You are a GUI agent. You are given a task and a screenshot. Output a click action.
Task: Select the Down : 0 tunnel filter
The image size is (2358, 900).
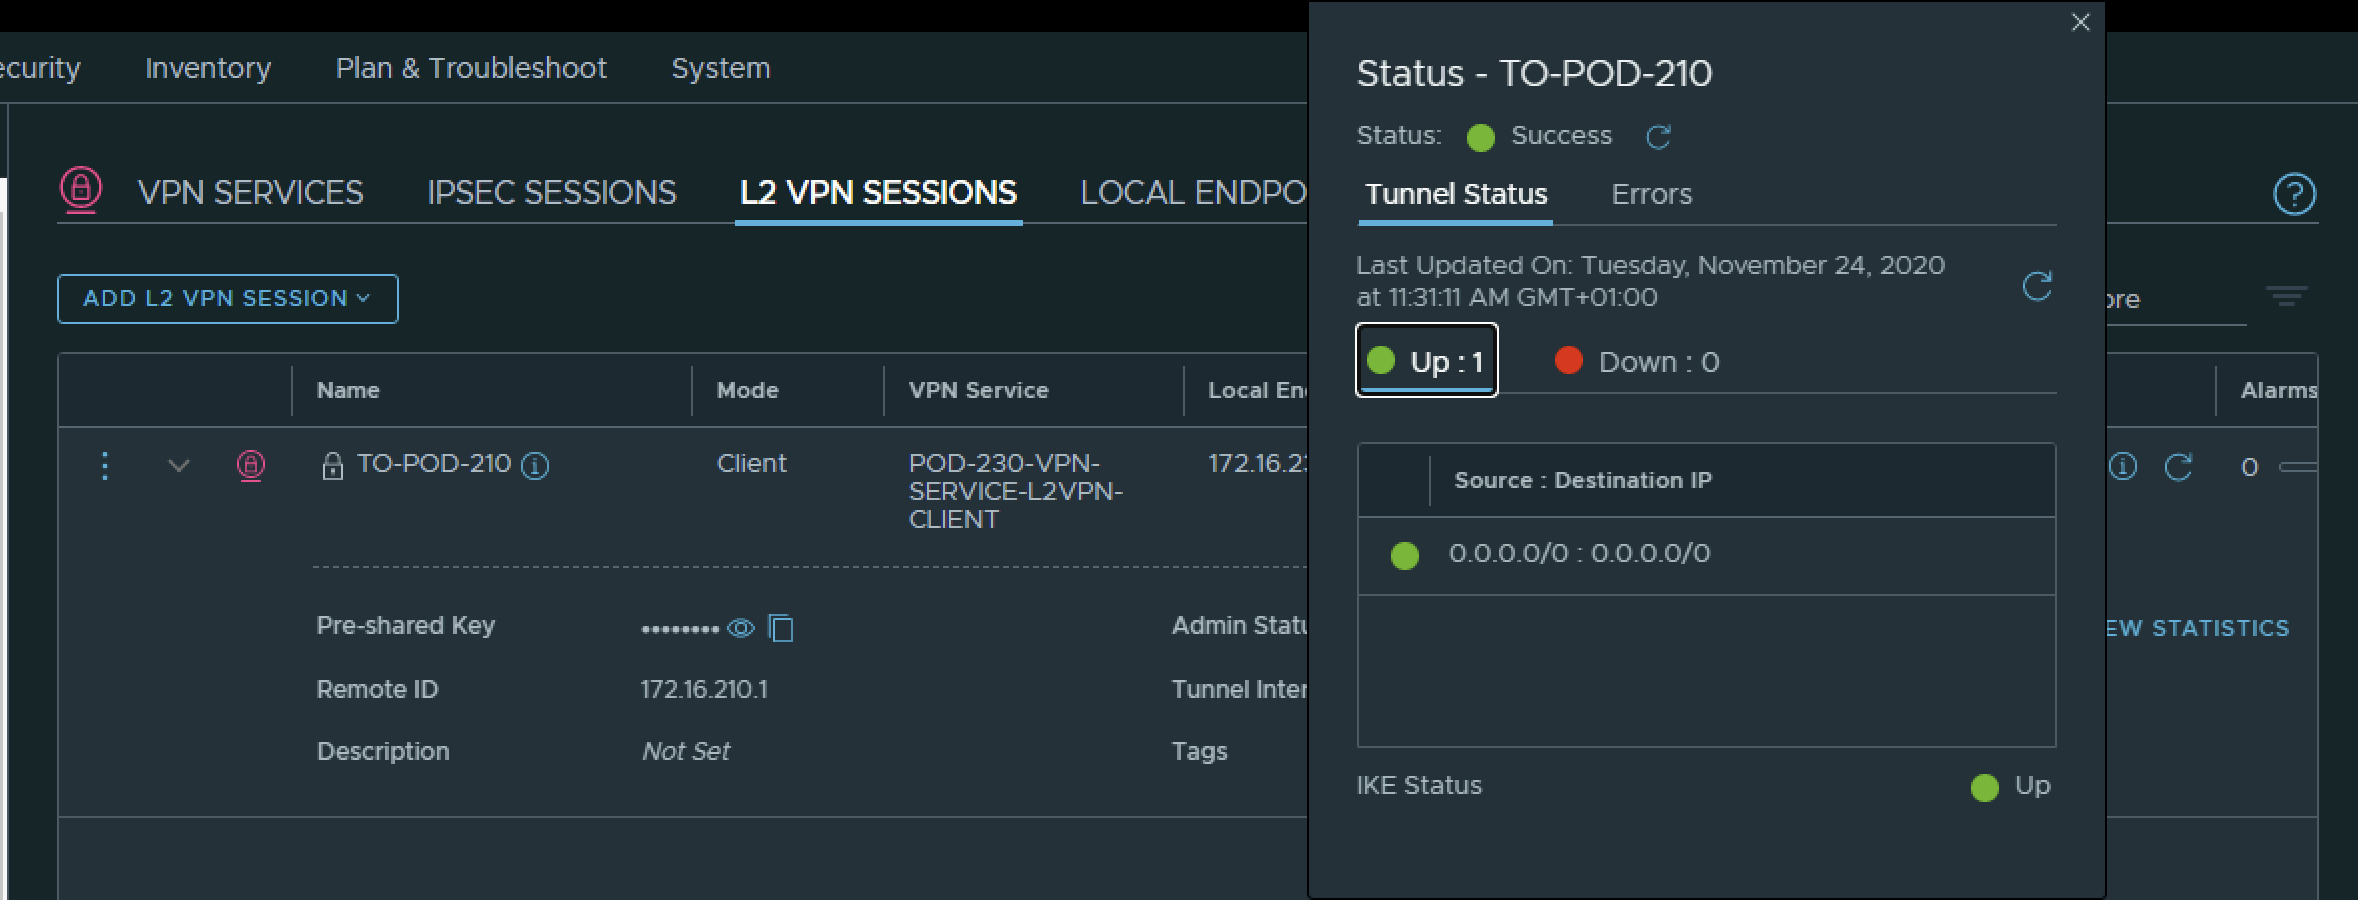[x=1637, y=361]
